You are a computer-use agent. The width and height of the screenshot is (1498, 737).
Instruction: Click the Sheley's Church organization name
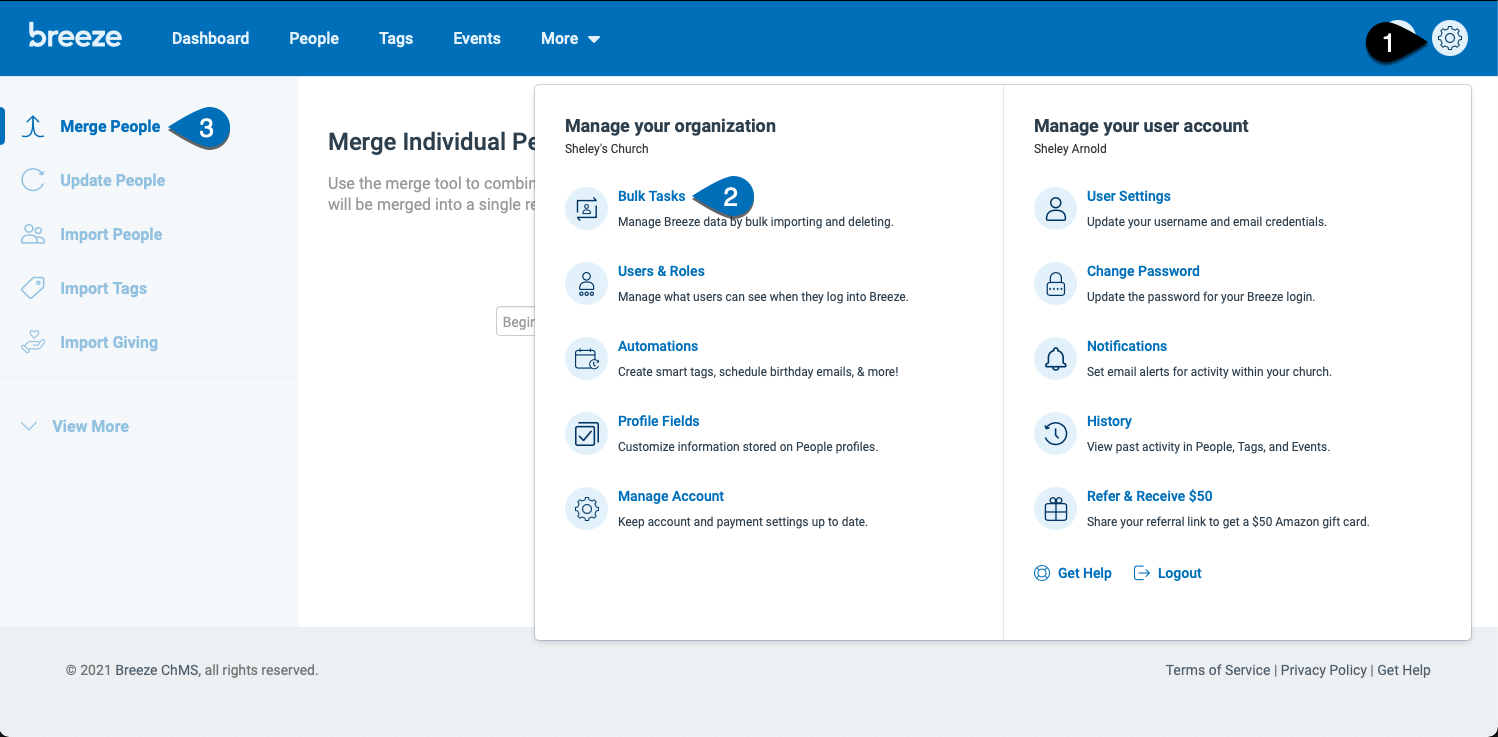[x=607, y=149]
